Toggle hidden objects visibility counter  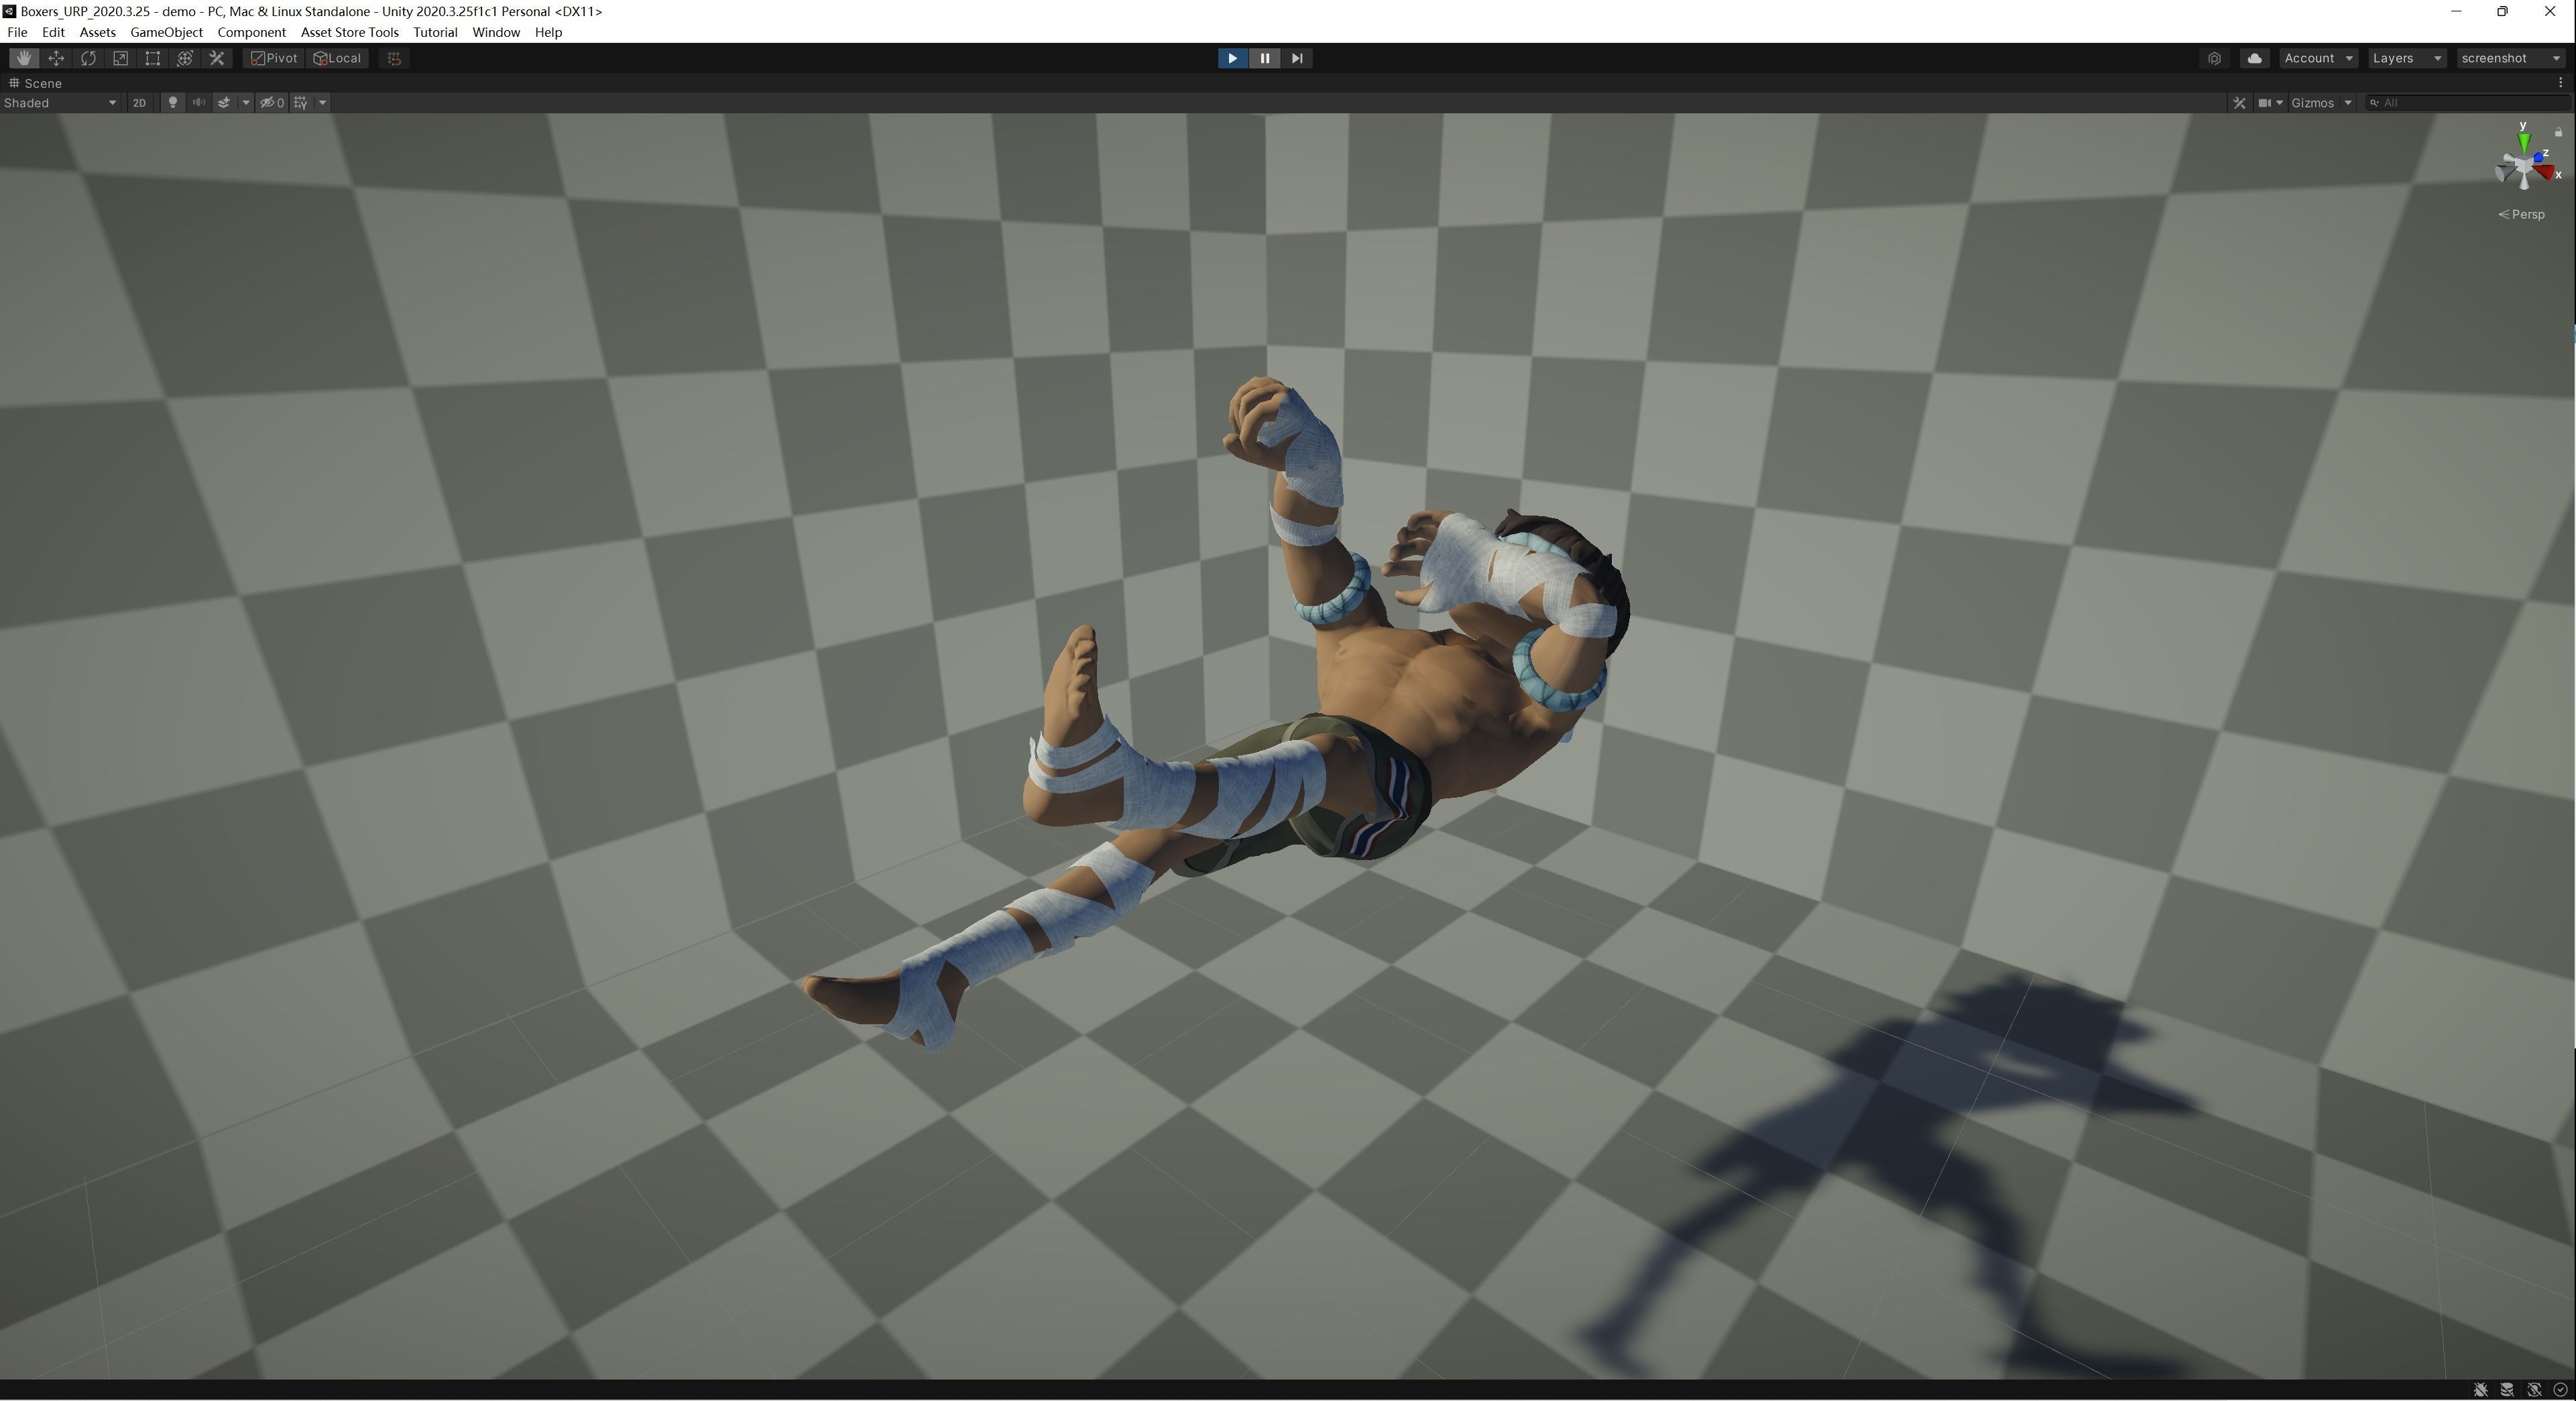pyautogui.click(x=272, y=102)
